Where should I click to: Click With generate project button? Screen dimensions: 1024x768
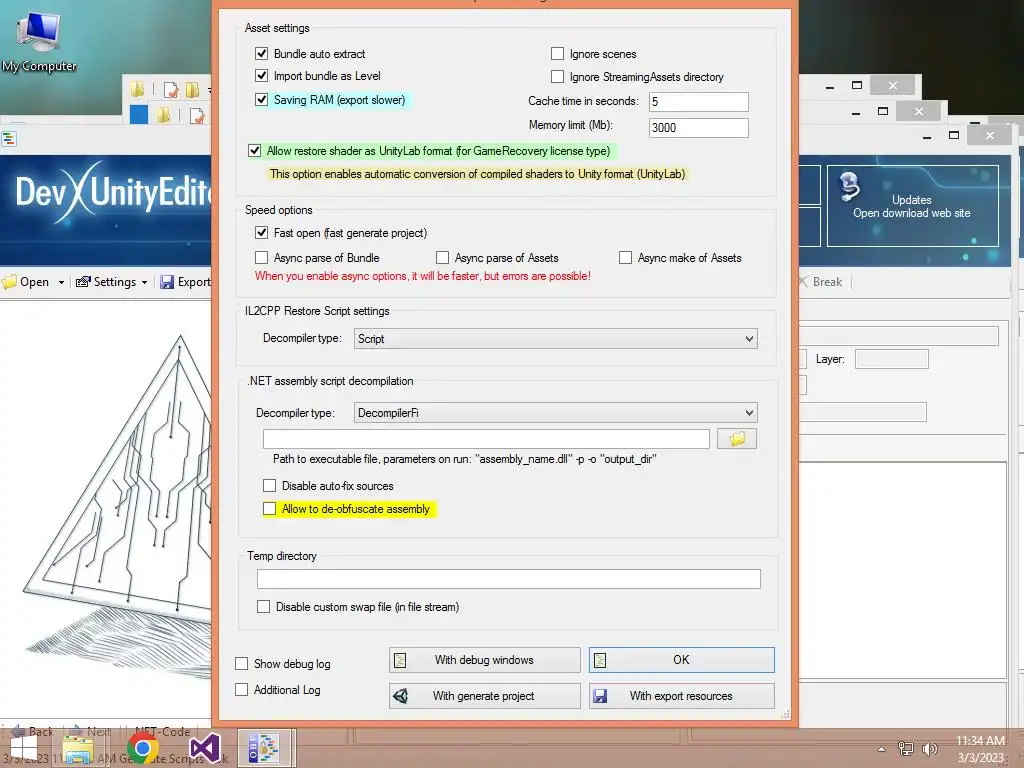point(485,696)
